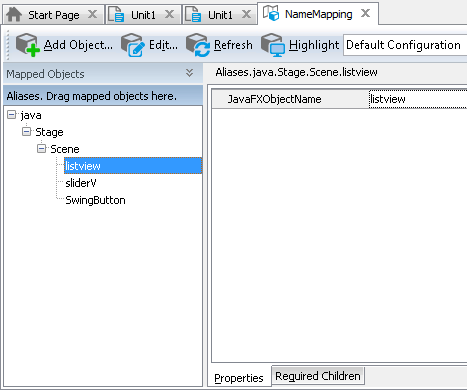Click the NameMapping tab cube icon
This screenshot has width=467, height=392.
pyautogui.click(x=271, y=13)
